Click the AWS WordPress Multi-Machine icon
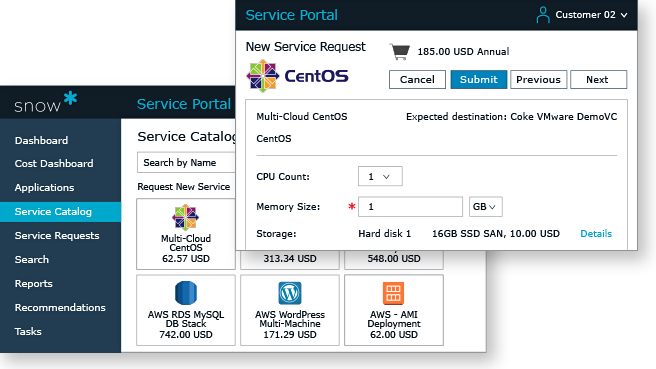The width and height of the screenshot is (656, 369). pyautogui.click(x=290, y=293)
